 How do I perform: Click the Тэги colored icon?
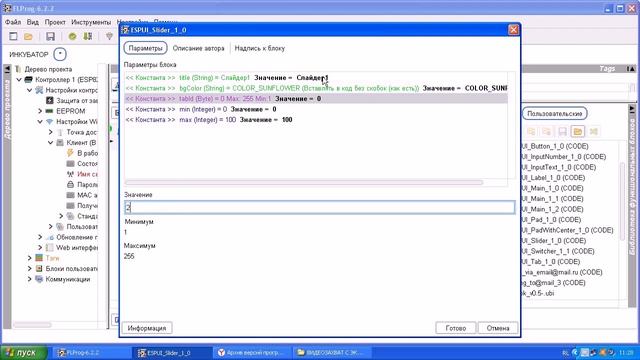tap(39, 258)
